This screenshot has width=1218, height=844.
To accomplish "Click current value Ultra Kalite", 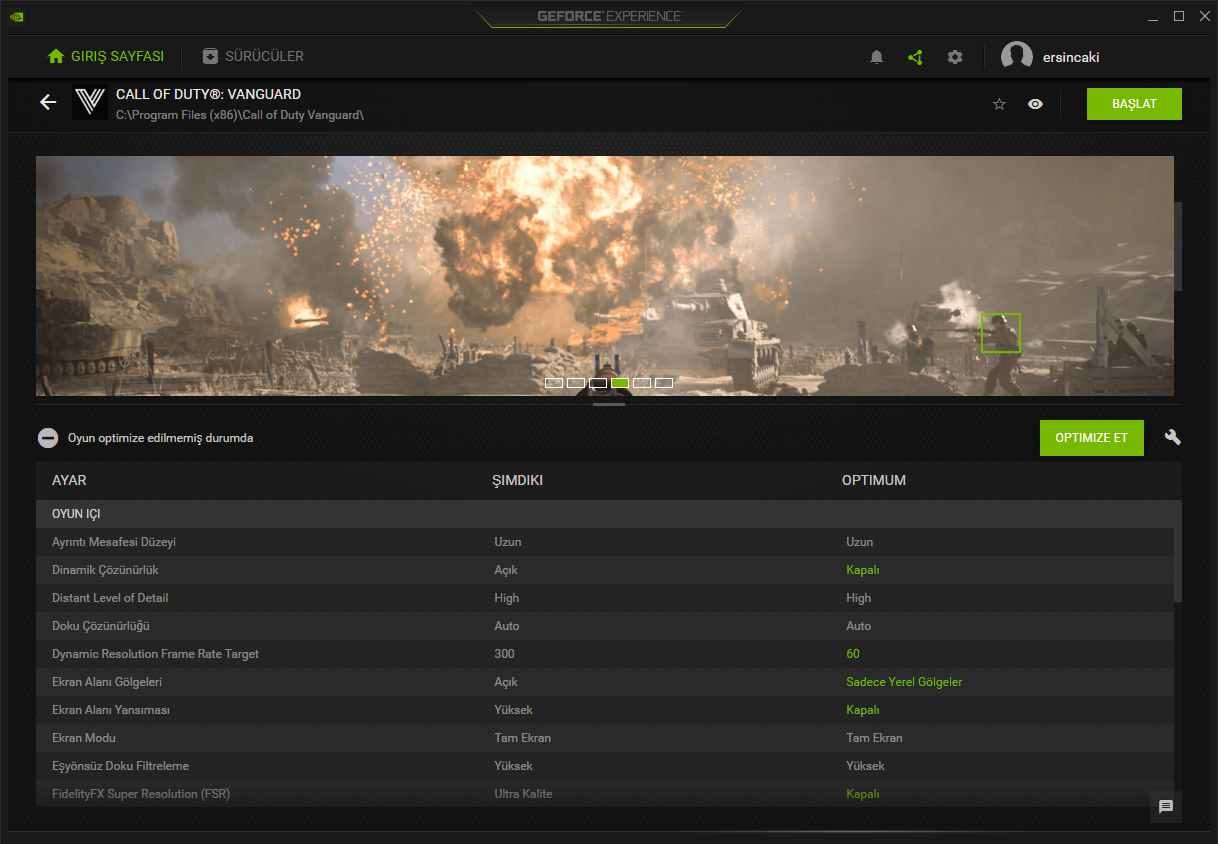I will pos(523,794).
